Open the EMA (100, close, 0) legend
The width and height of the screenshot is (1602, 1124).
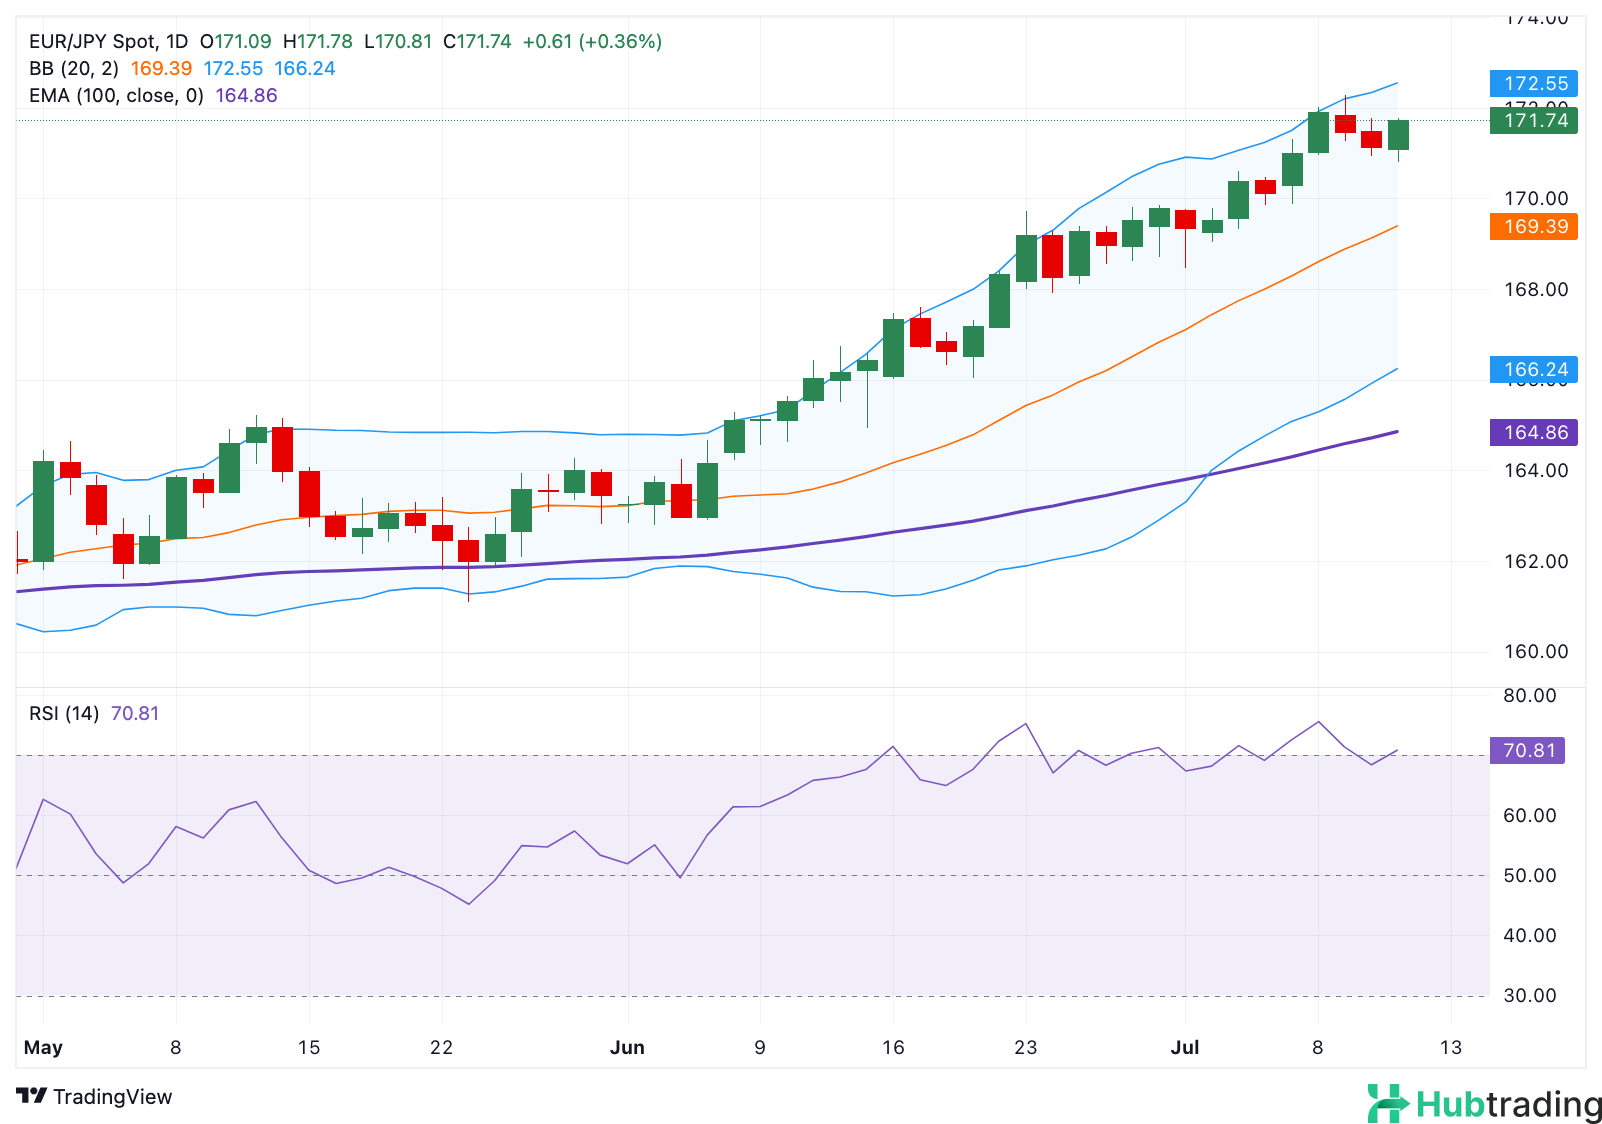(x=116, y=95)
